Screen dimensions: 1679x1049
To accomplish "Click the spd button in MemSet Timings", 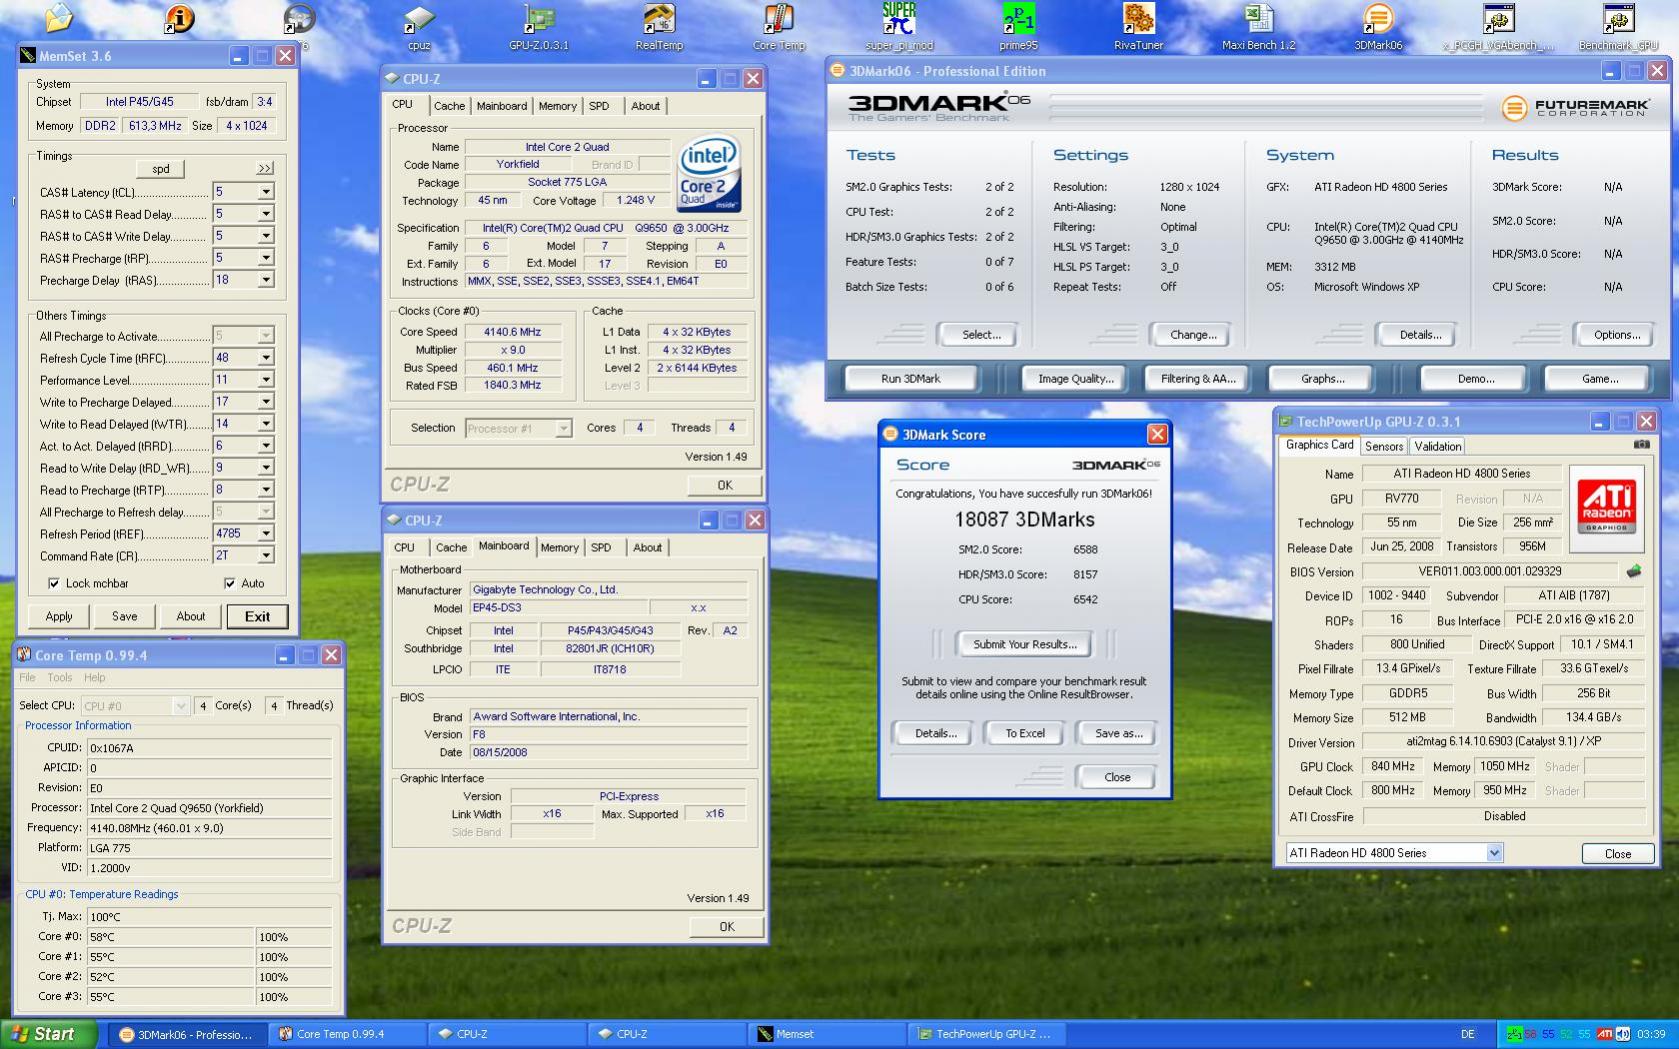I will click(161, 169).
